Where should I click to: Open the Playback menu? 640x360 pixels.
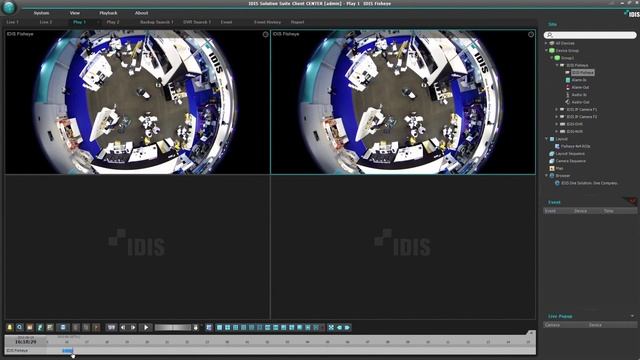pos(108,13)
